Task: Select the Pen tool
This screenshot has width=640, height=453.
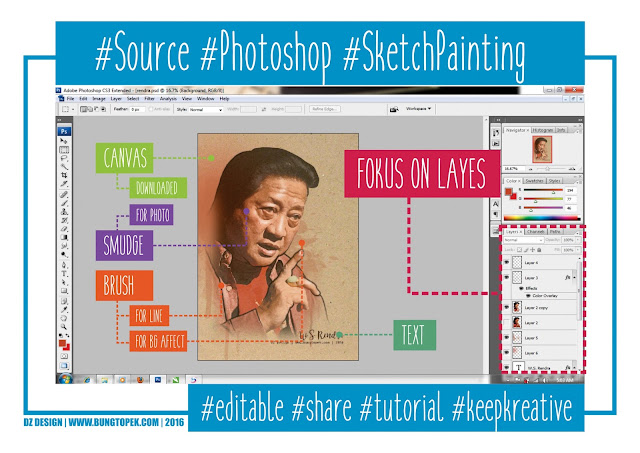Action: (x=64, y=265)
